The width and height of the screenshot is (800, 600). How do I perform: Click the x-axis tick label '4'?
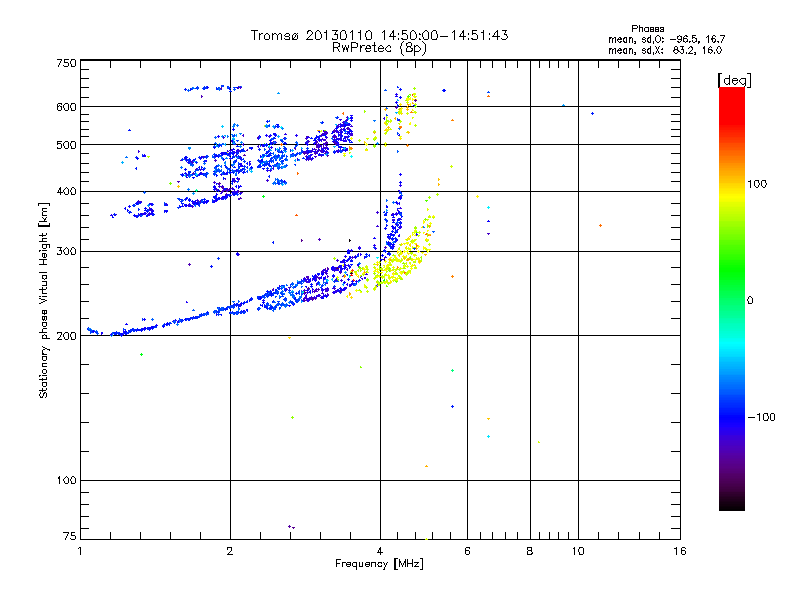tap(380, 551)
